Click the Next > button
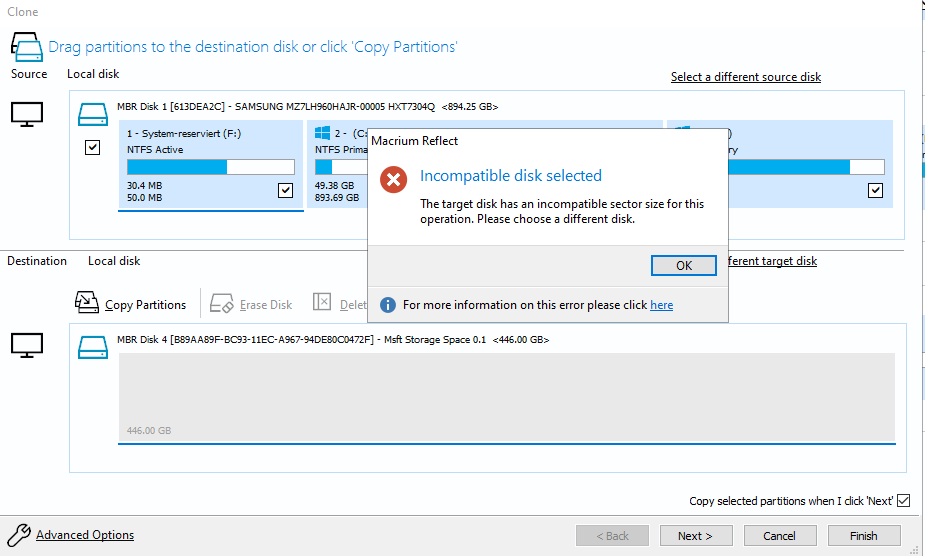The width and height of the screenshot is (925, 556). coord(696,536)
